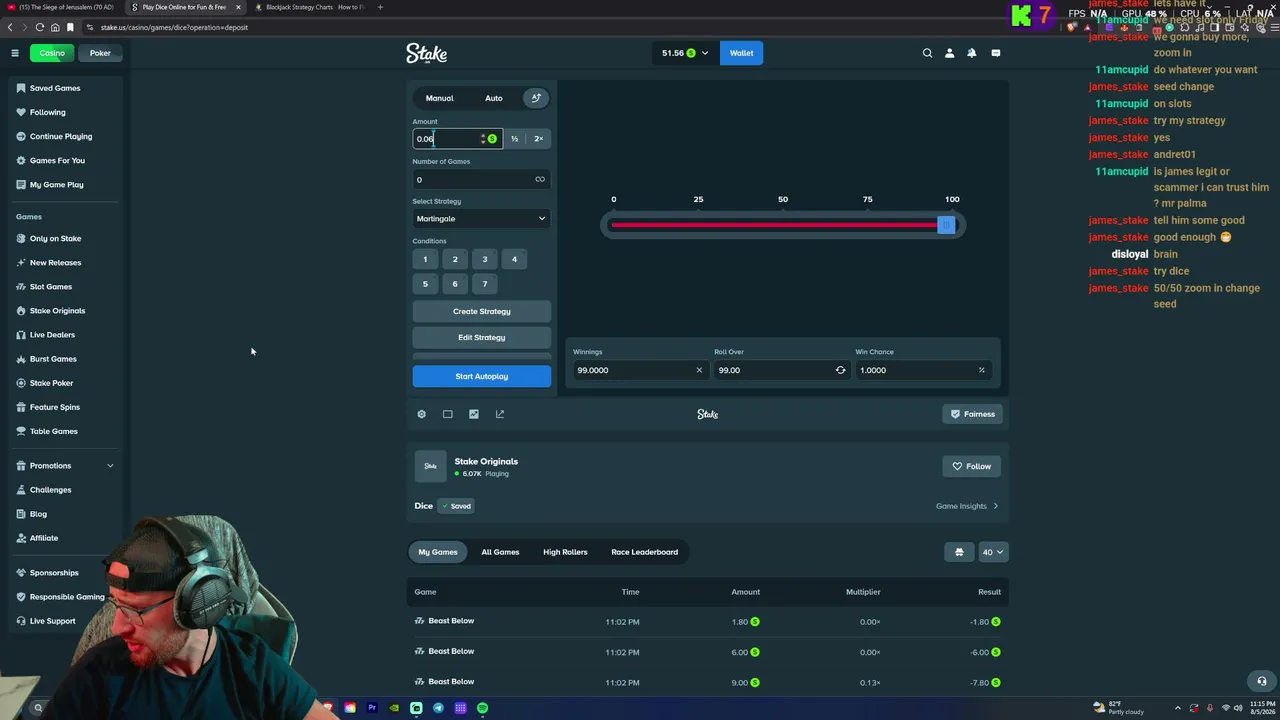Go back in browser history

(x=11, y=27)
